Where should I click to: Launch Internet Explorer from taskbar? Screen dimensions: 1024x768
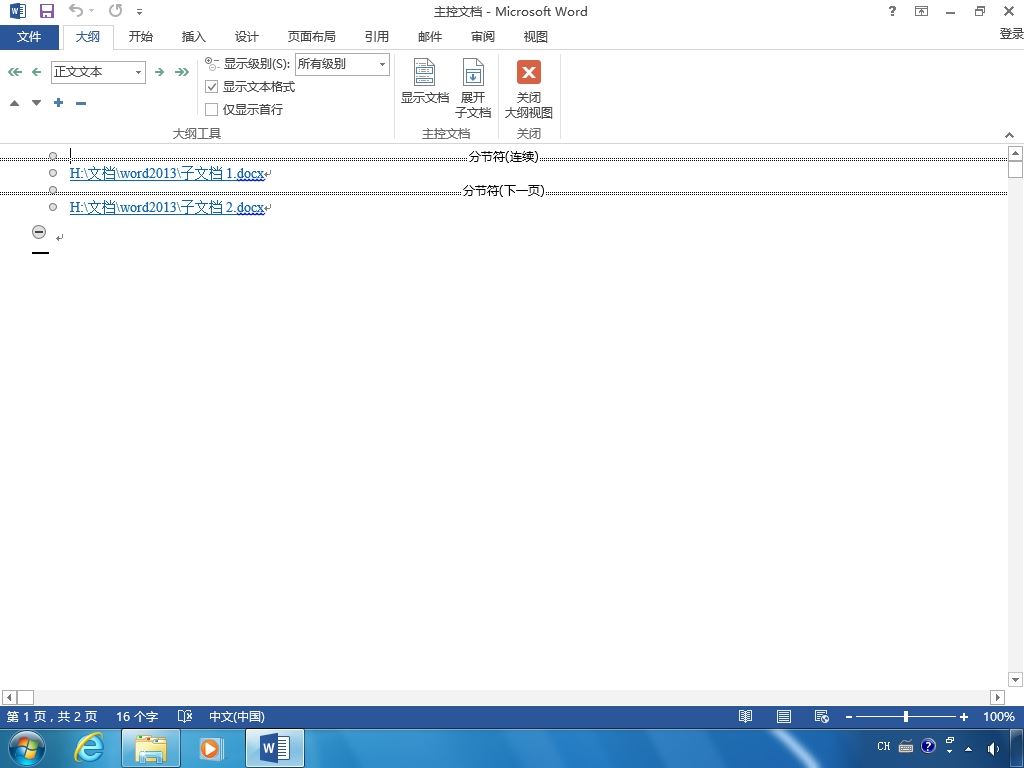coord(89,748)
